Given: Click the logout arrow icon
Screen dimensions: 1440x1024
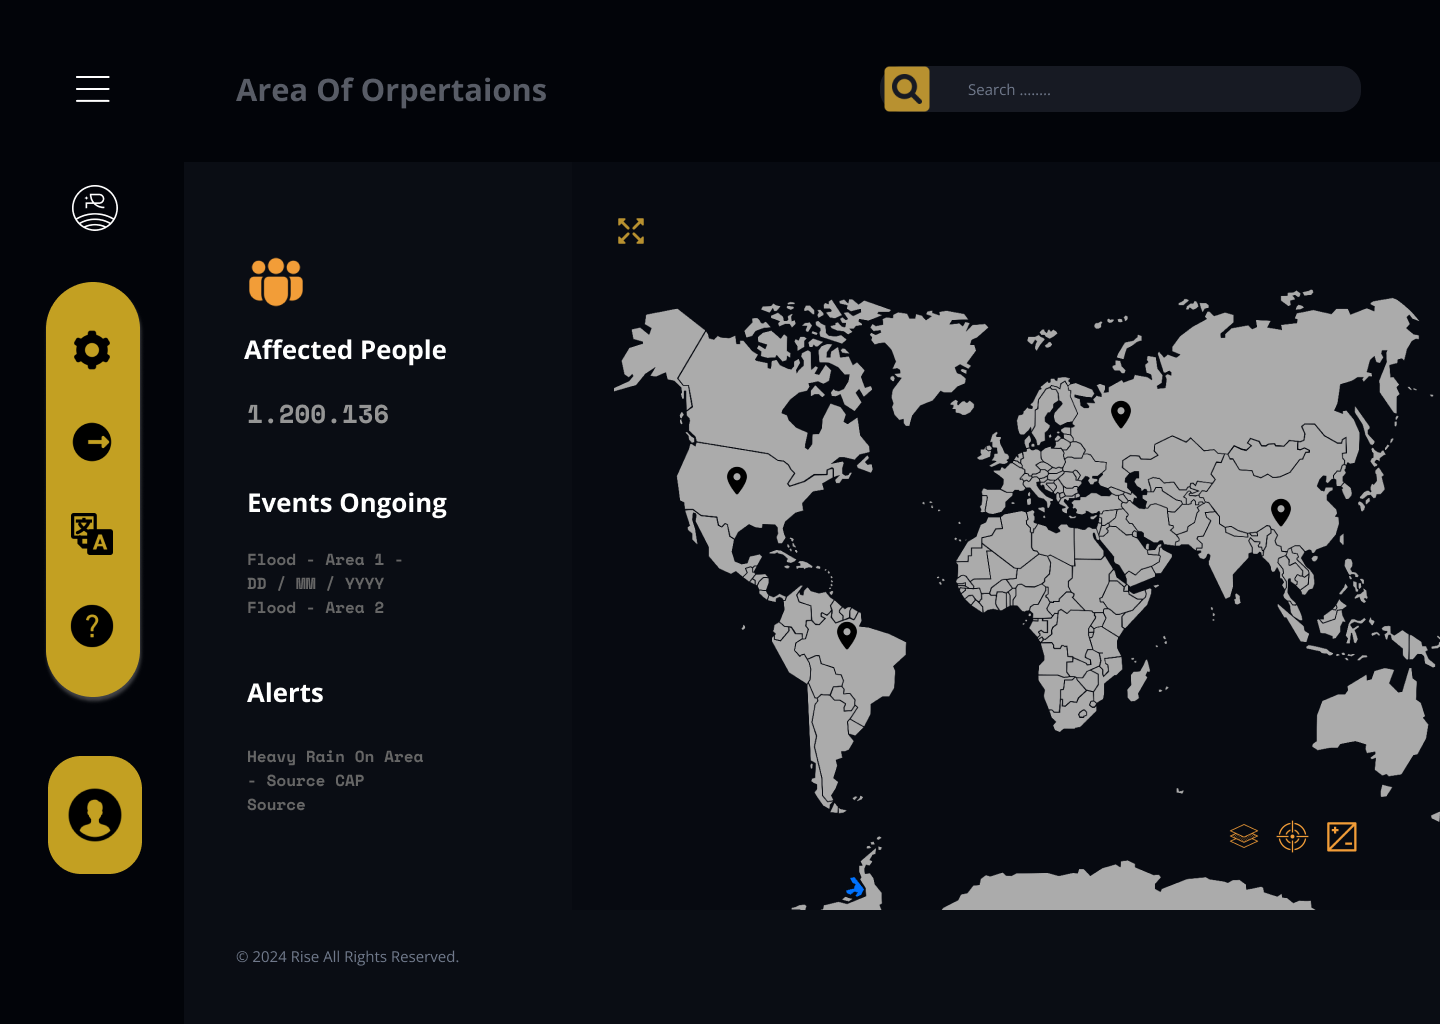Looking at the screenshot, I should coord(92,442).
